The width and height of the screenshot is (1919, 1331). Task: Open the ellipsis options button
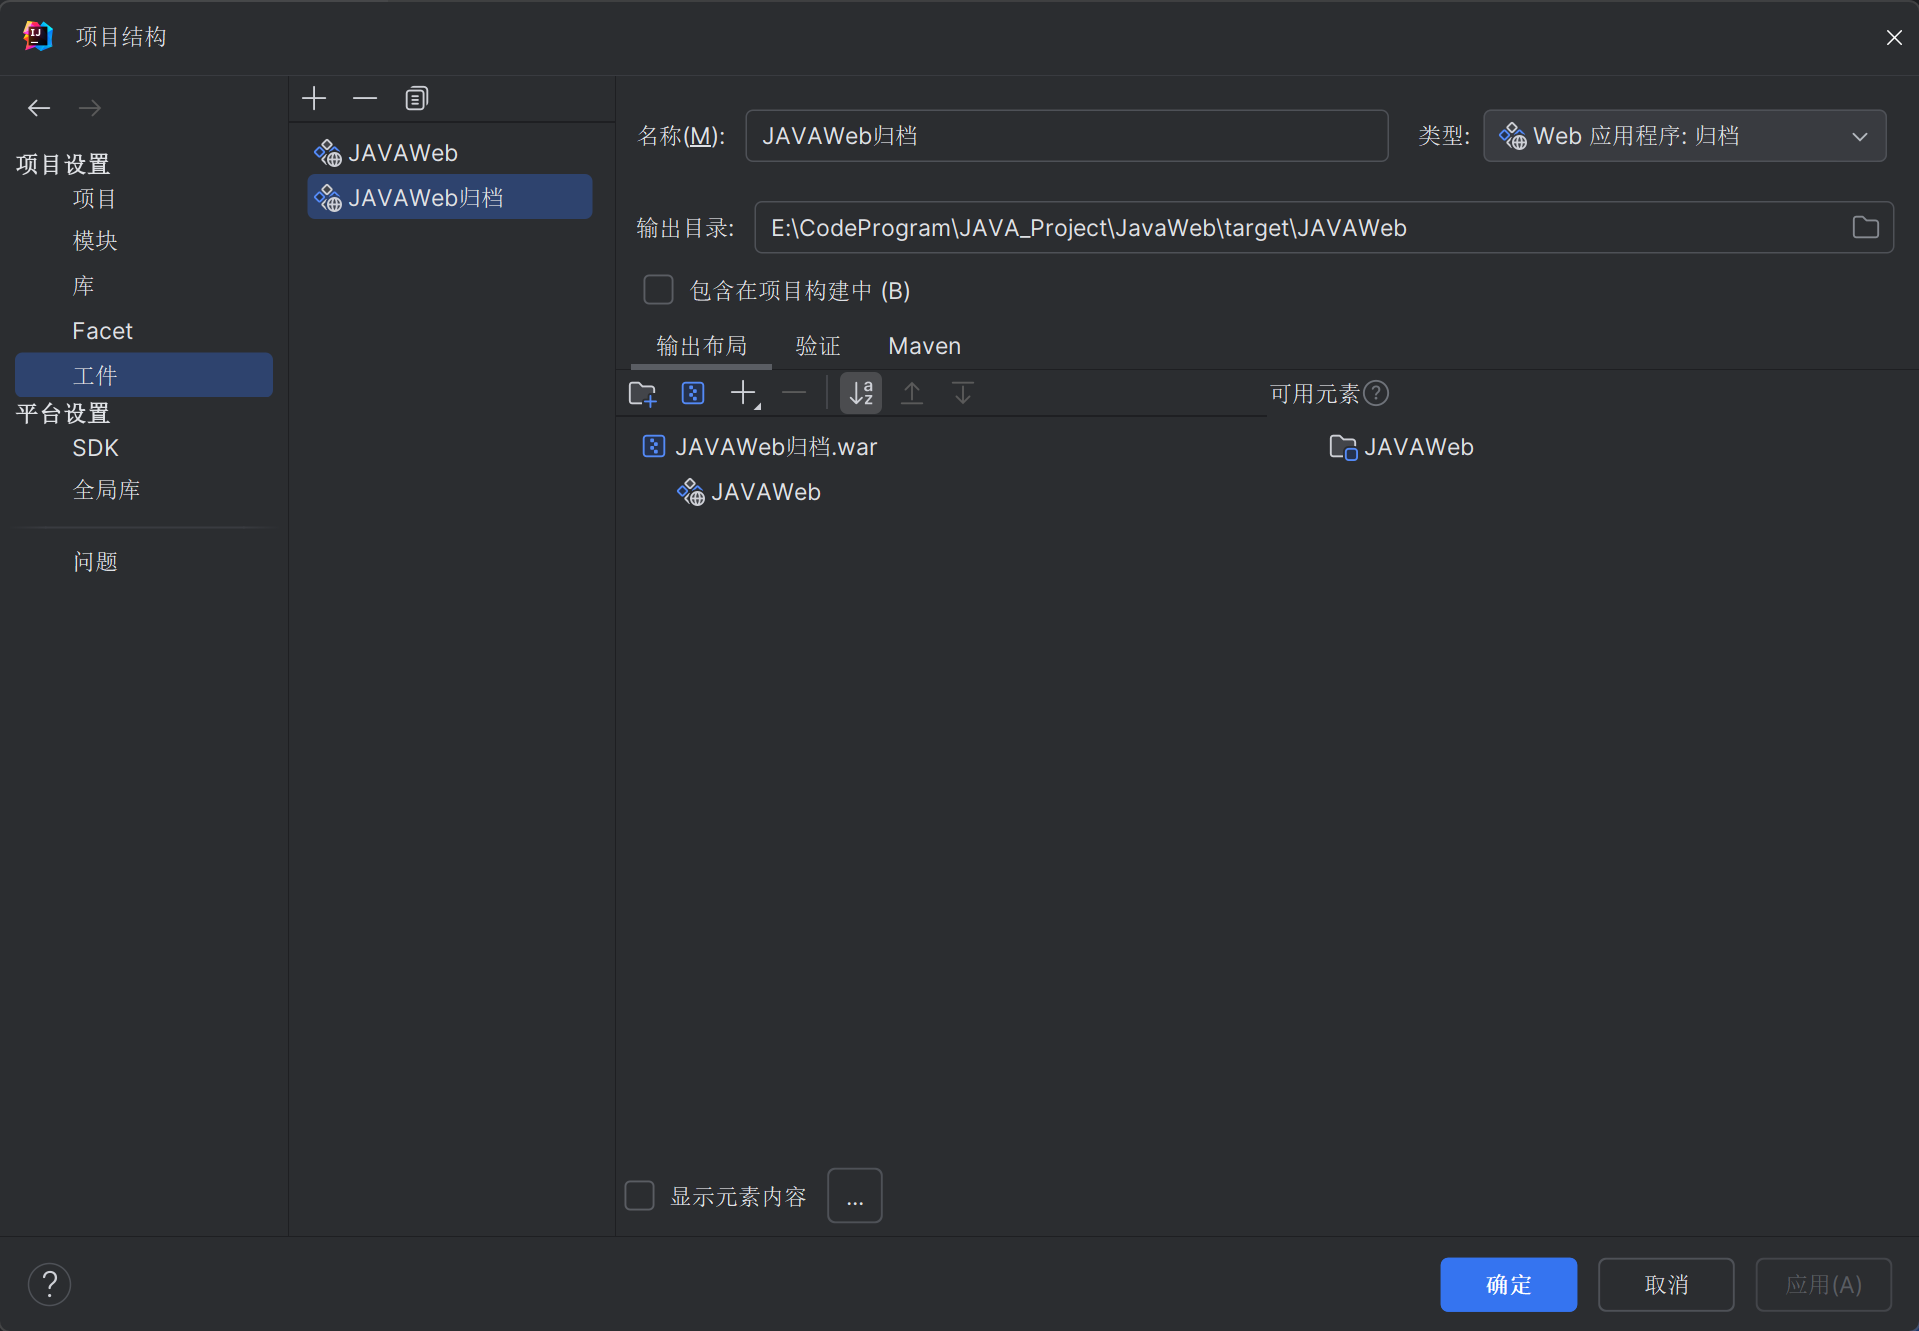(855, 1196)
